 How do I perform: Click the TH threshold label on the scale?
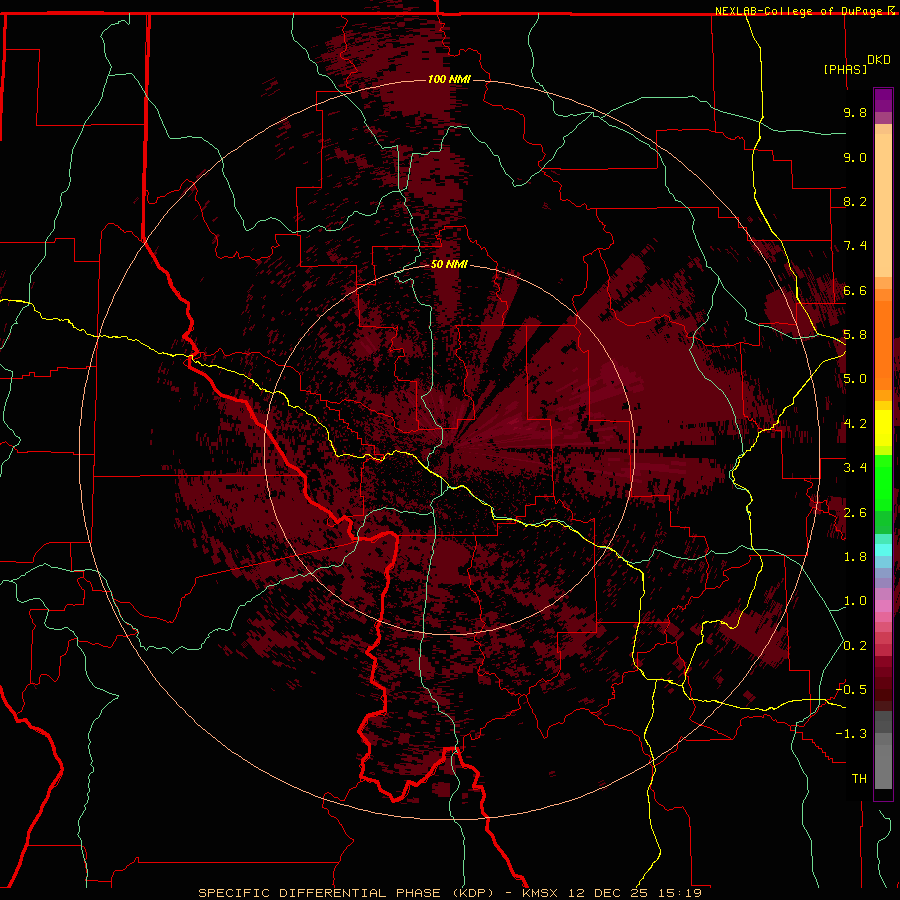[859, 779]
